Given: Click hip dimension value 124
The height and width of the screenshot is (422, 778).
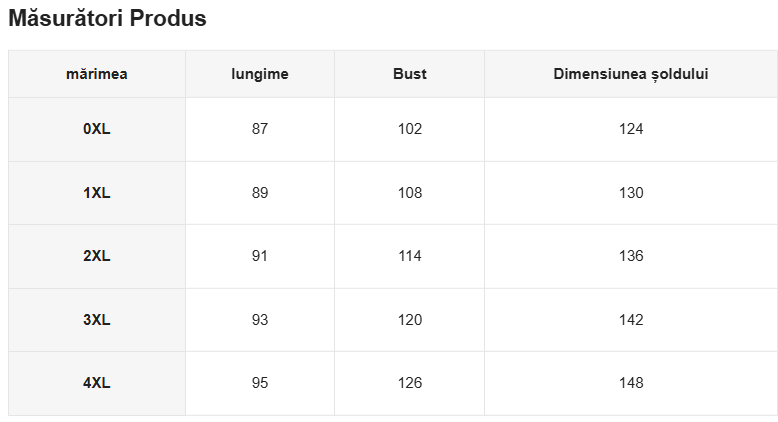Looking at the screenshot, I should pos(631,129).
